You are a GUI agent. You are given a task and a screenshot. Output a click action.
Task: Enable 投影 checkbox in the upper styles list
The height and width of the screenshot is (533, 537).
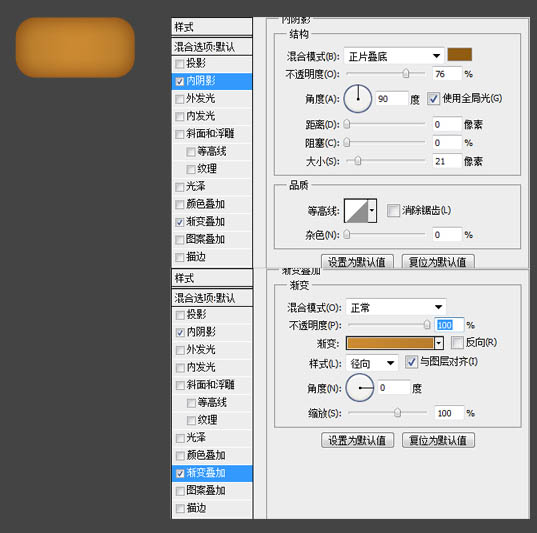click(x=179, y=64)
